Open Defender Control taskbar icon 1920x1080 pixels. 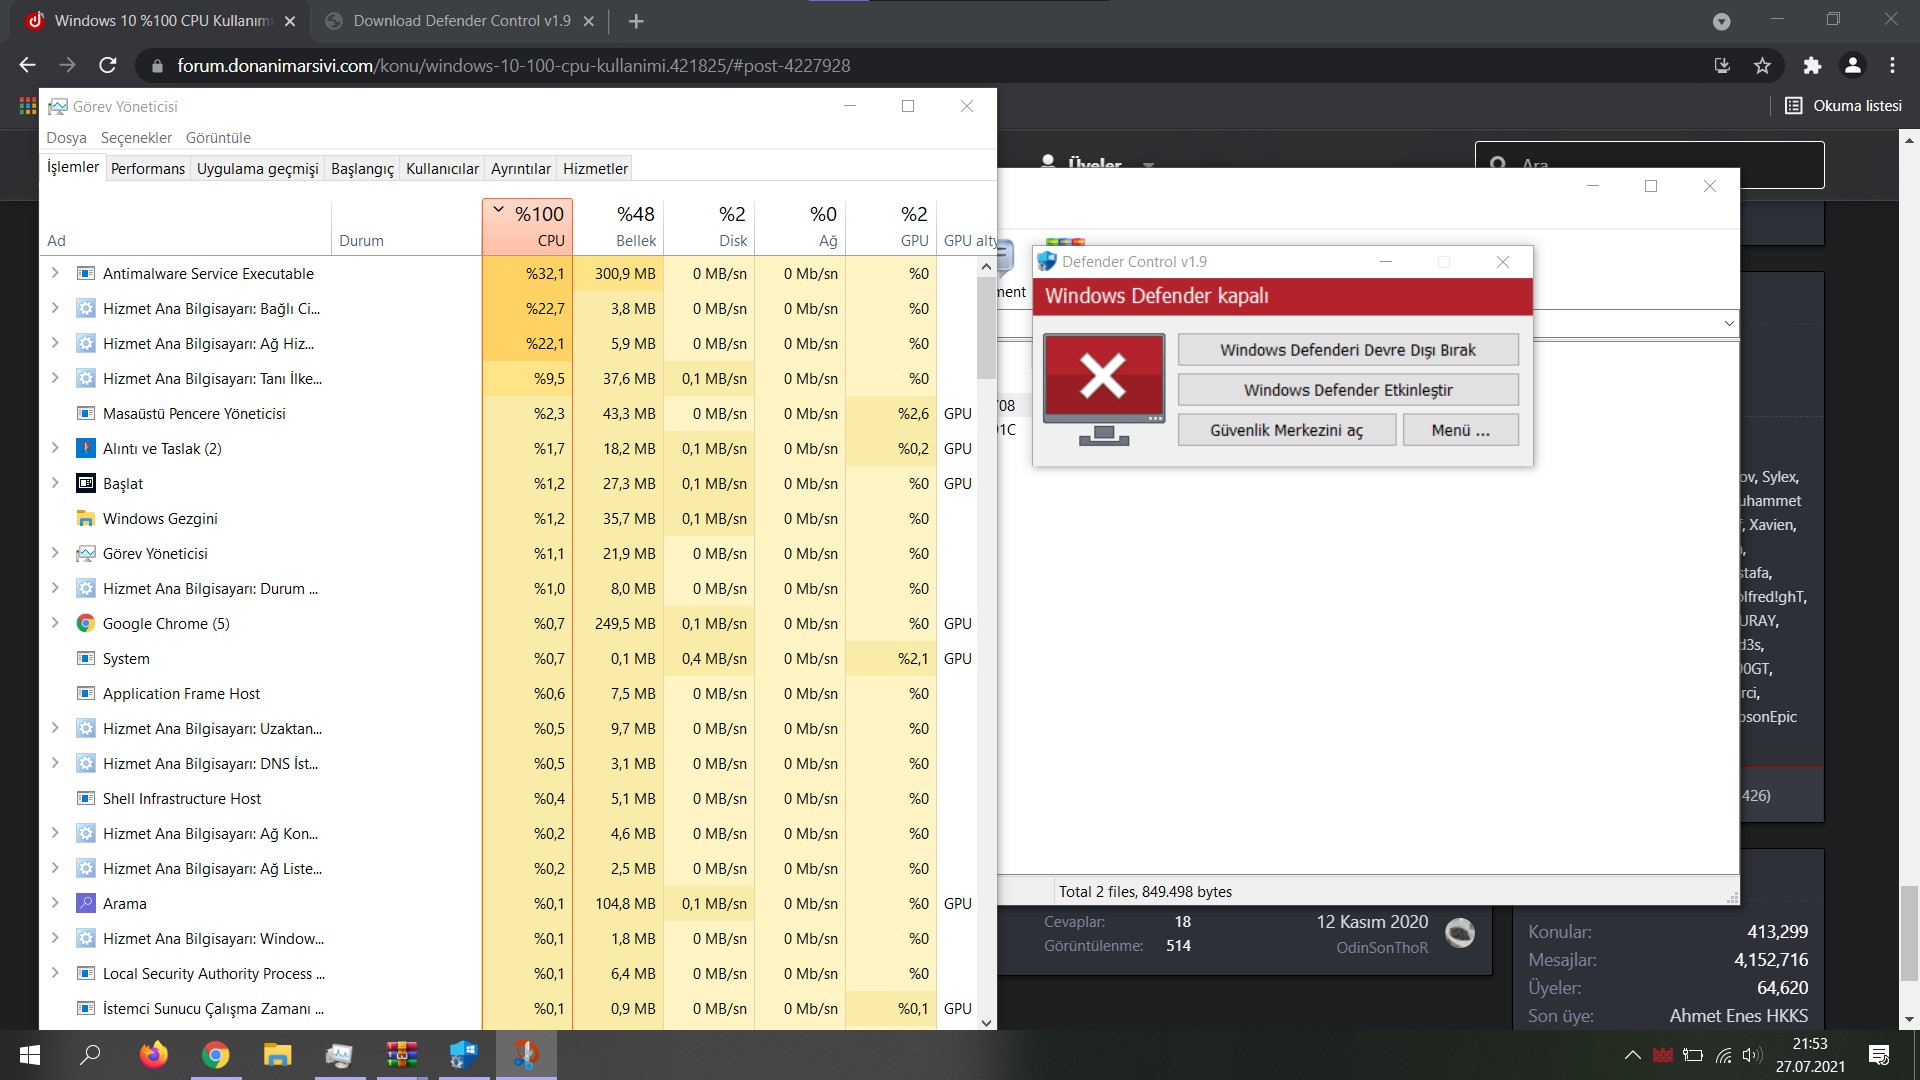[464, 1054]
